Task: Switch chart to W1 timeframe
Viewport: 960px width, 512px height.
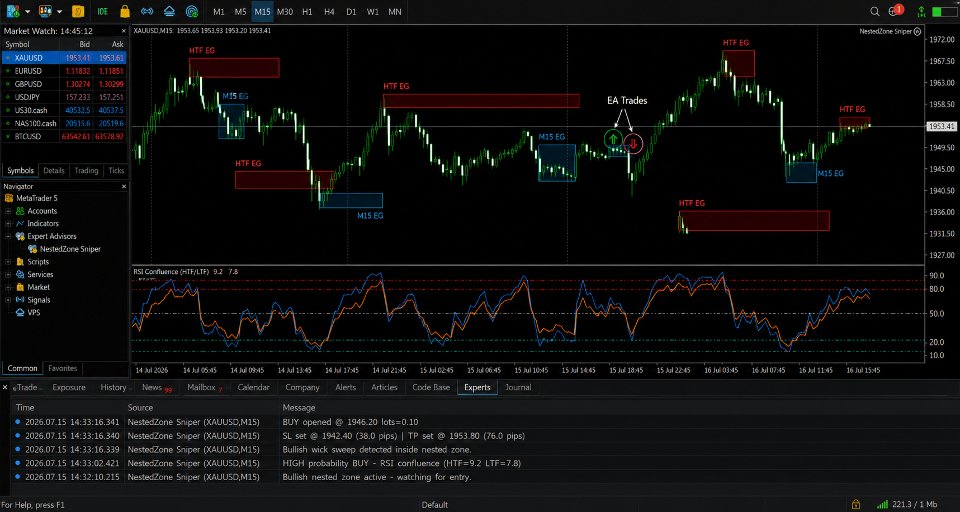Action: tap(373, 11)
